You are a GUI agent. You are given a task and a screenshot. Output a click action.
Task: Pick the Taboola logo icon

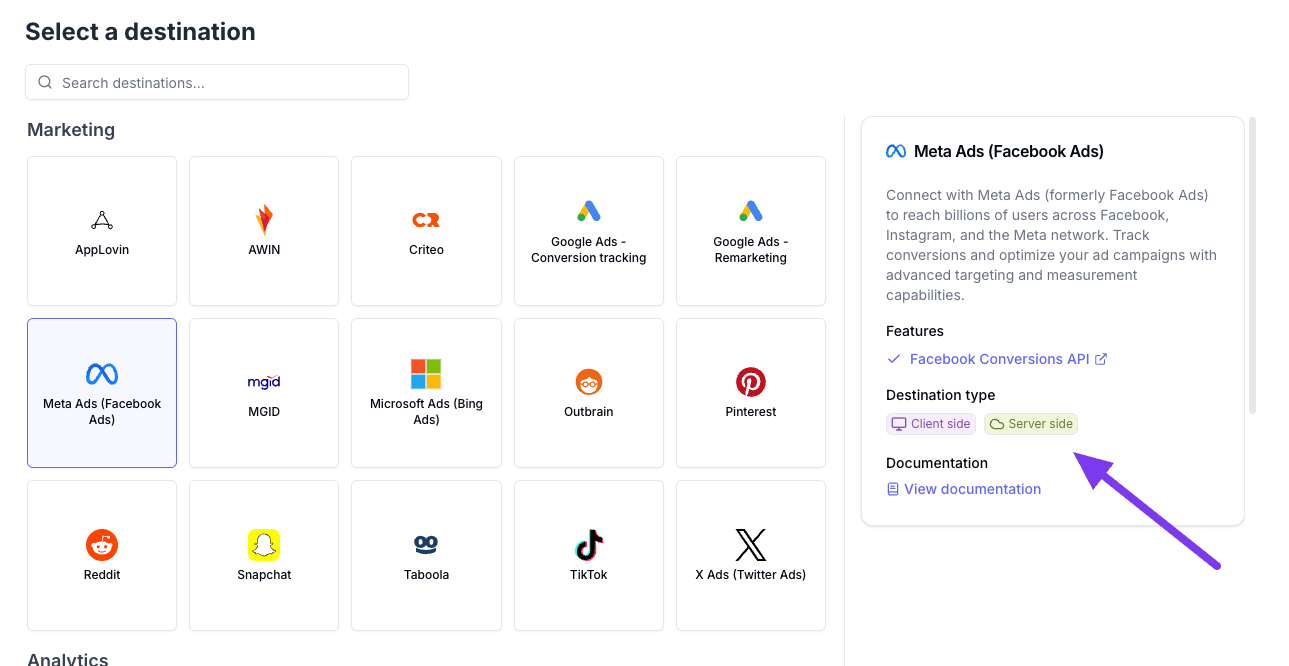pos(426,545)
